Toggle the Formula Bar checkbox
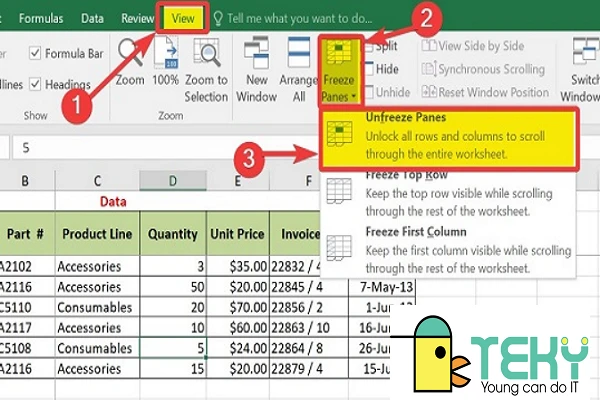Screen dimensions: 600x400 tap(35, 53)
